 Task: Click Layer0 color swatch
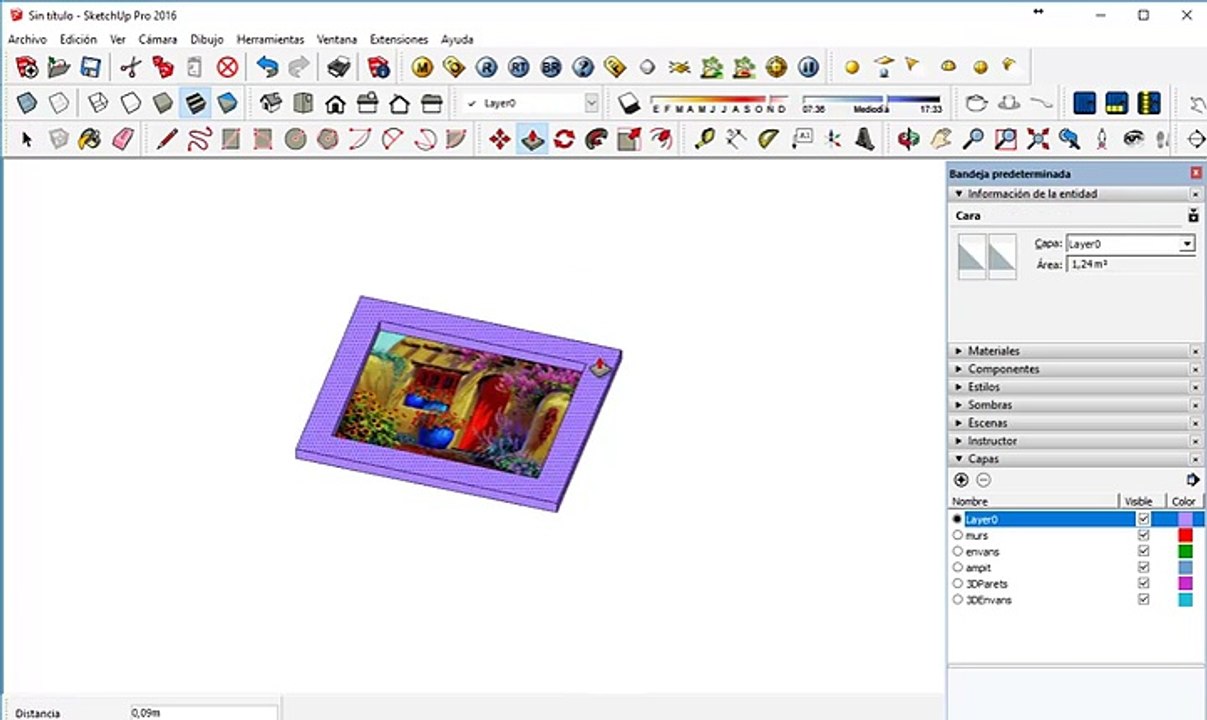pyautogui.click(x=1185, y=520)
